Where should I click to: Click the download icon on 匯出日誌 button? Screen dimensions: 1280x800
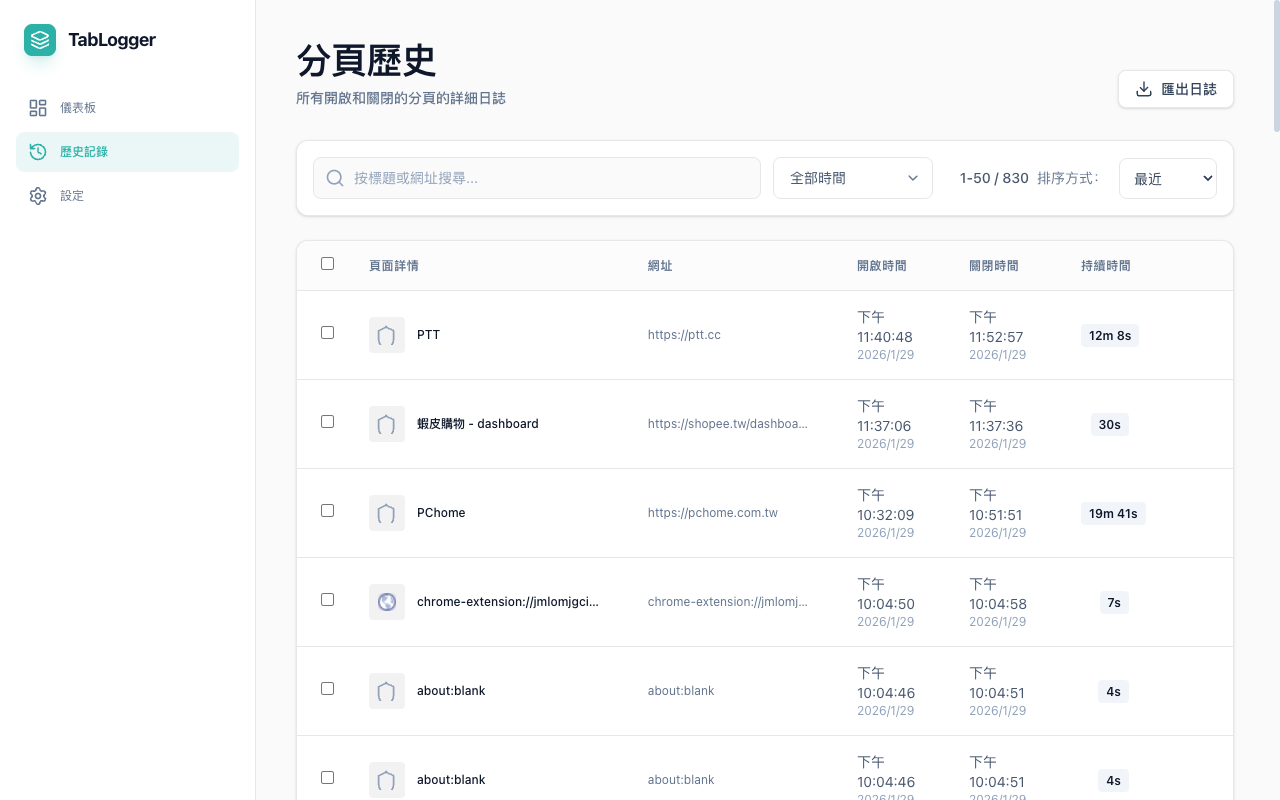[x=1143, y=89]
